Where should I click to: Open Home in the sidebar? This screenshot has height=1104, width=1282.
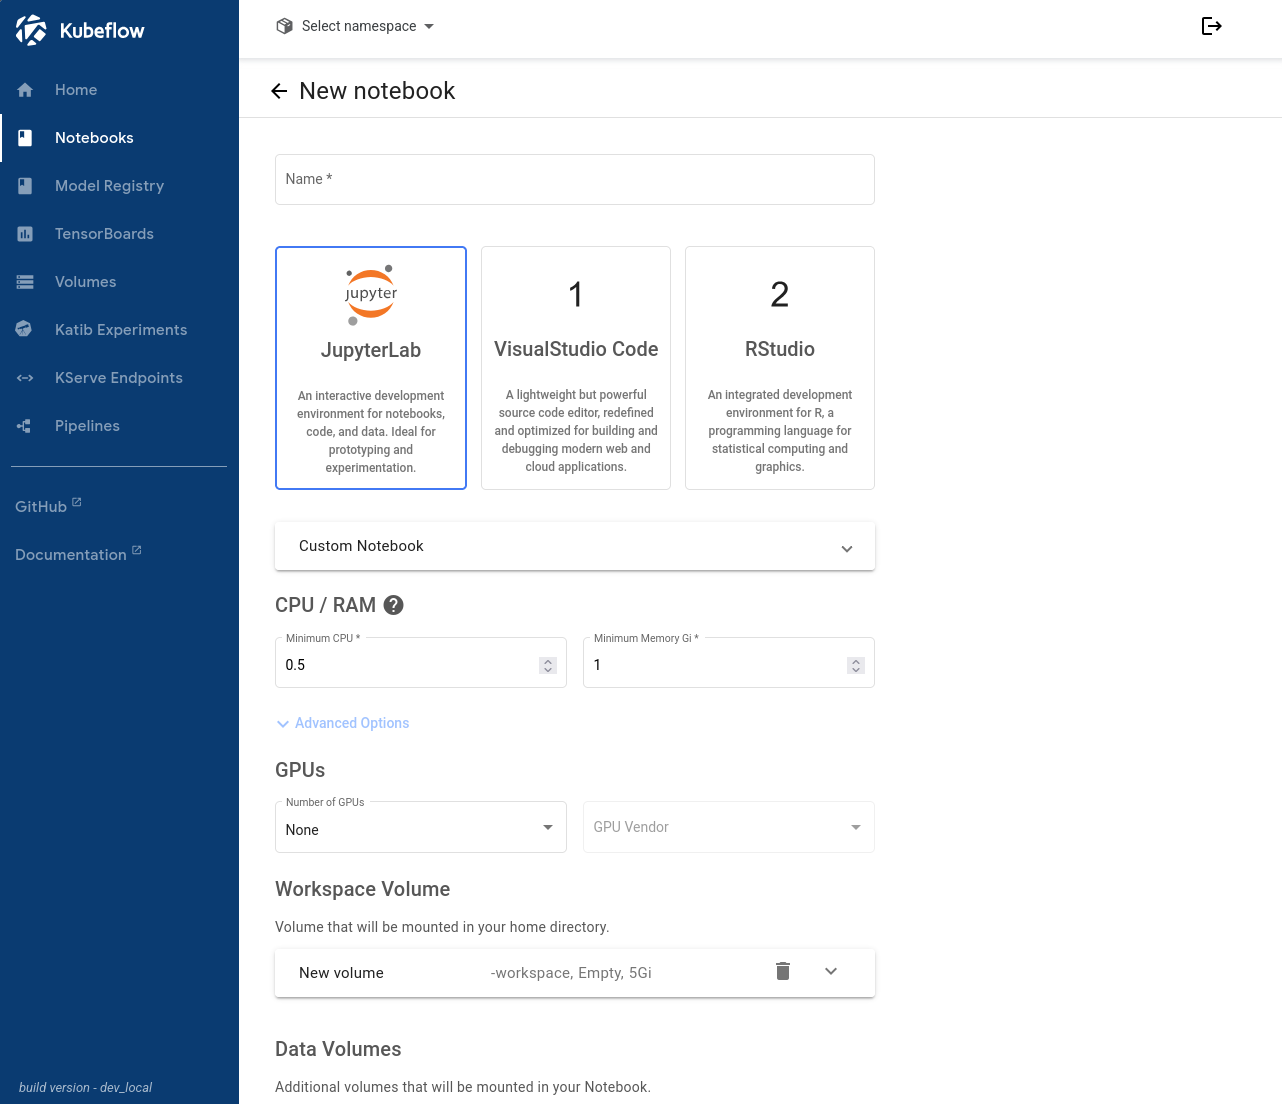pyautogui.click(x=119, y=90)
